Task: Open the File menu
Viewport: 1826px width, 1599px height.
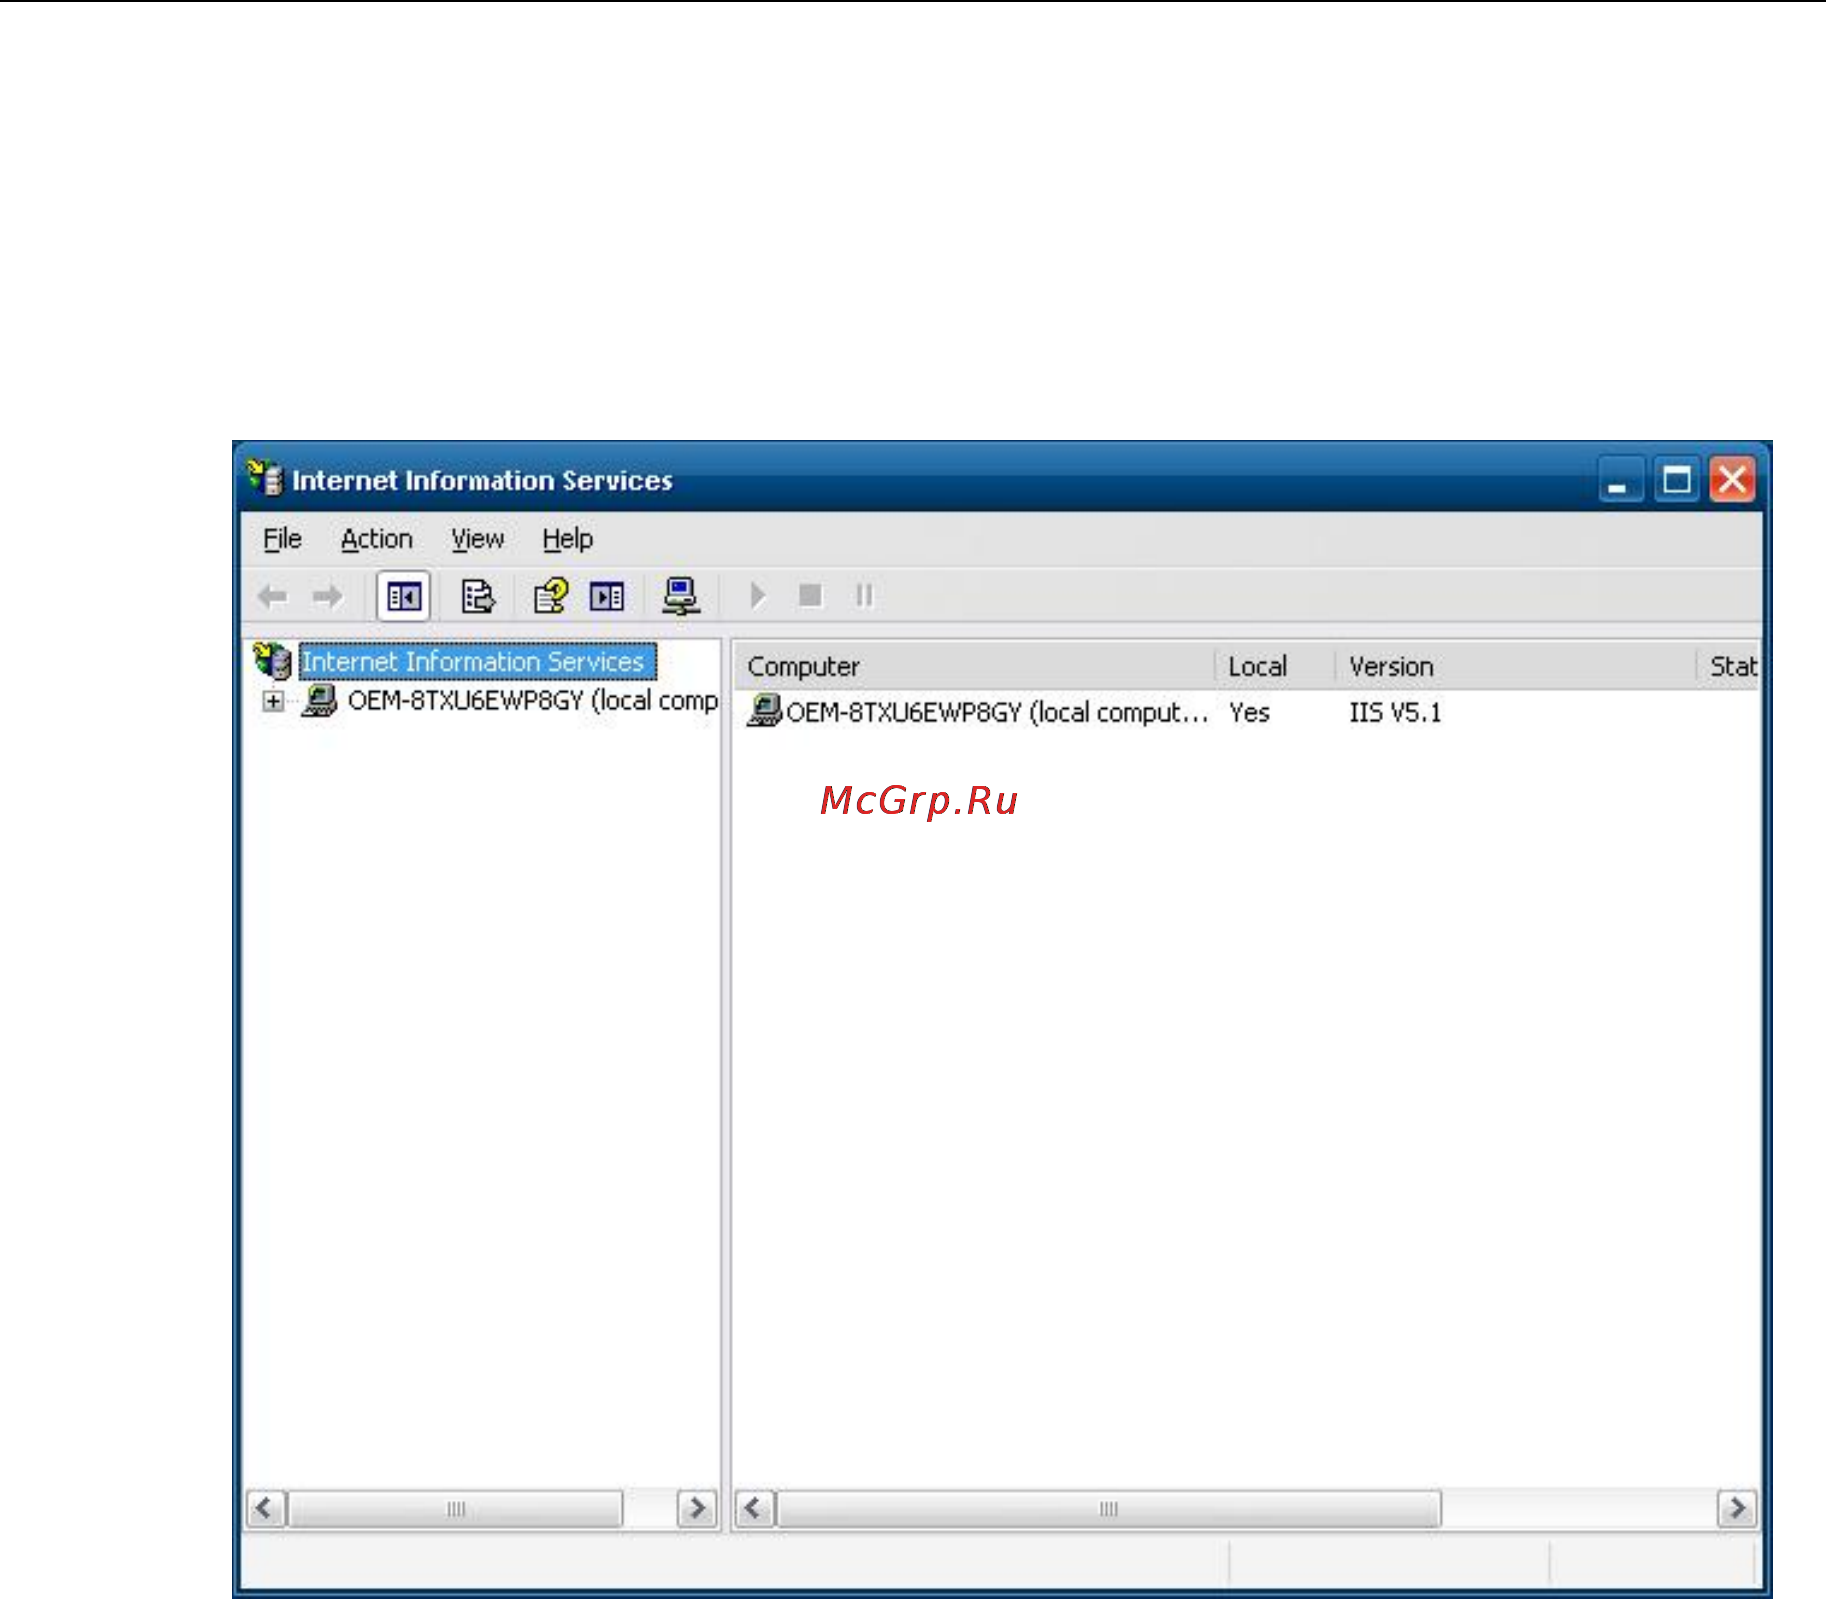Action: (x=282, y=539)
